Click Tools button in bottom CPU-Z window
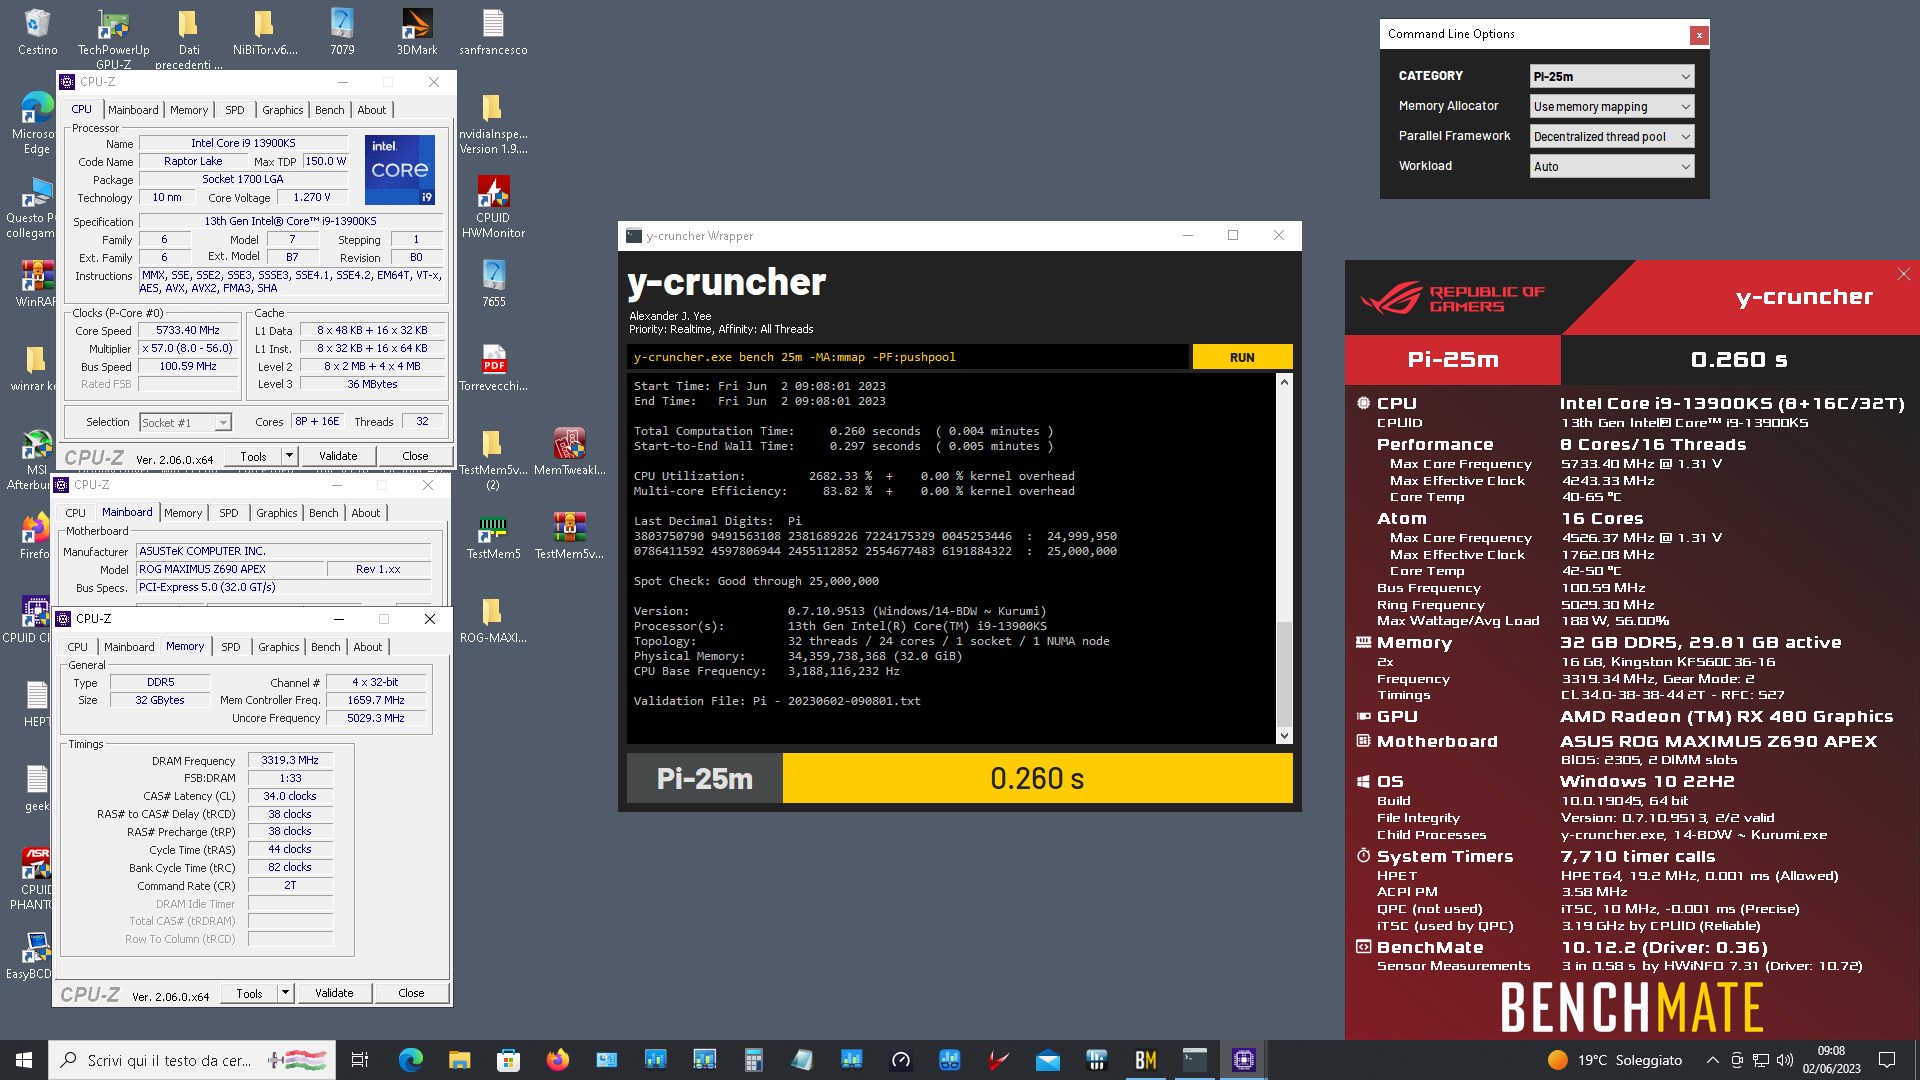Viewport: 1920px width, 1080px height. [250, 993]
